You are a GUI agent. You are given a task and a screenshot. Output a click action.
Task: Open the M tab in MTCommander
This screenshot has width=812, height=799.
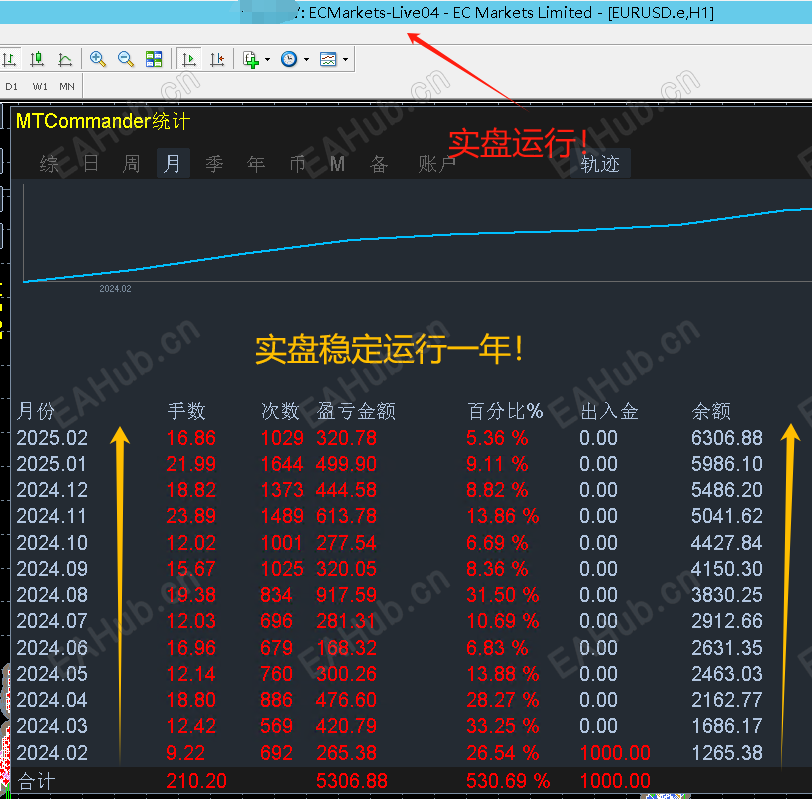click(337, 164)
